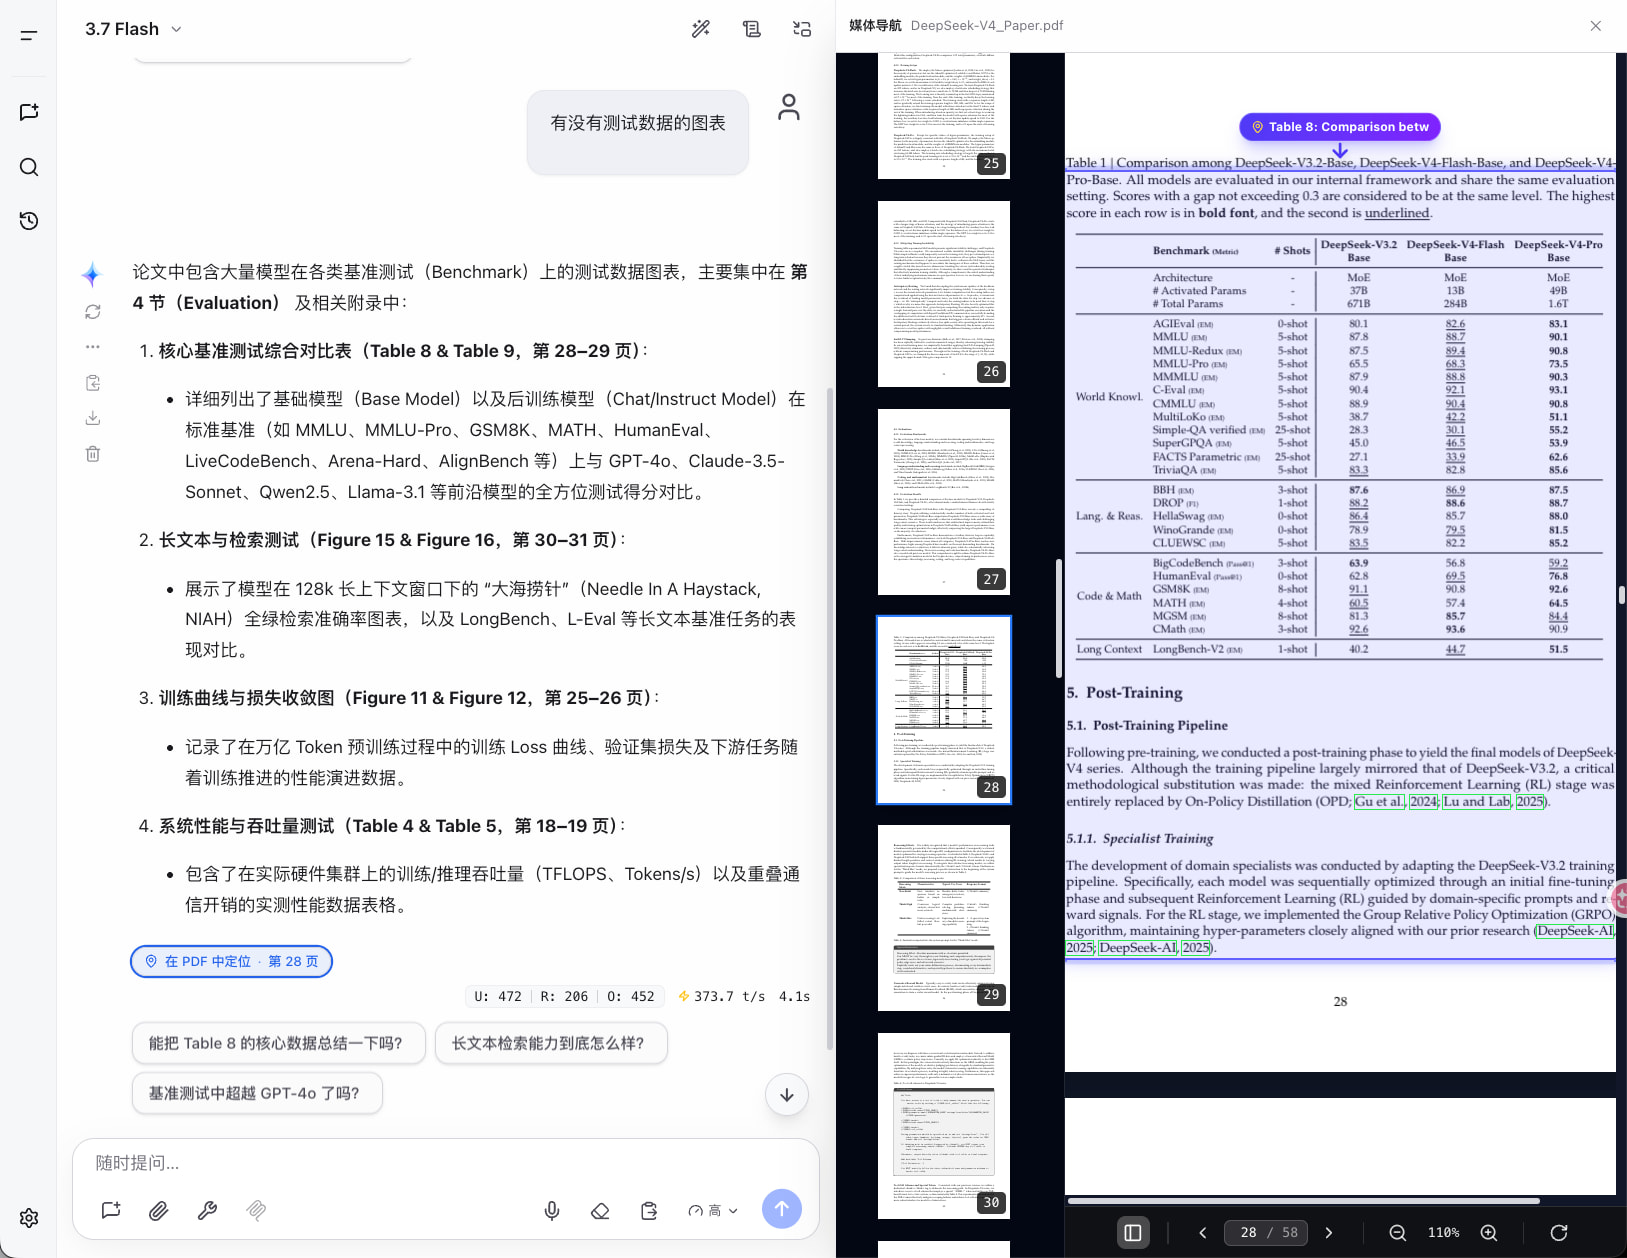Send the message with the arrow button

[x=782, y=1209]
